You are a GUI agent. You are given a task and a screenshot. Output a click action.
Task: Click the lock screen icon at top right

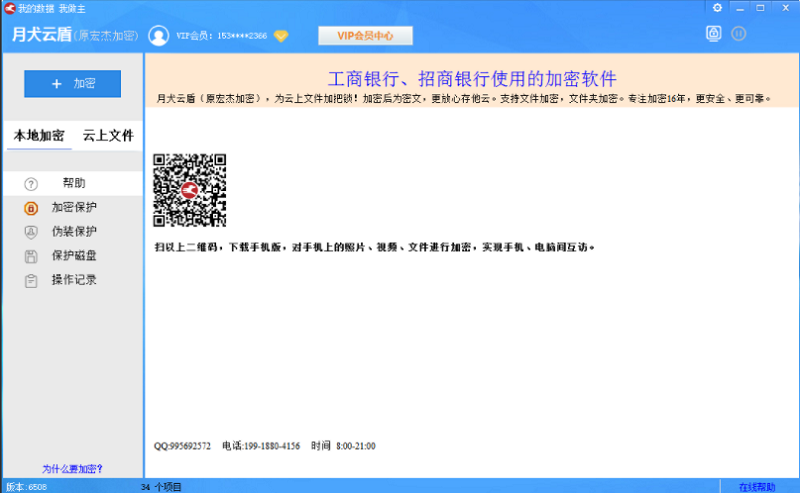click(713, 34)
